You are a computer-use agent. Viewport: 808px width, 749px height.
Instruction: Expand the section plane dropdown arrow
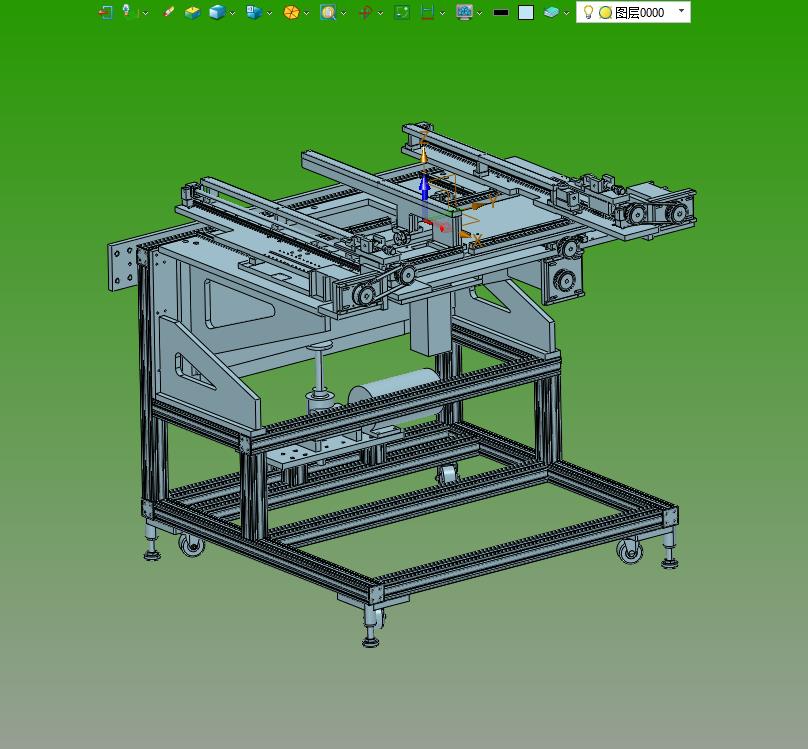coord(443,13)
